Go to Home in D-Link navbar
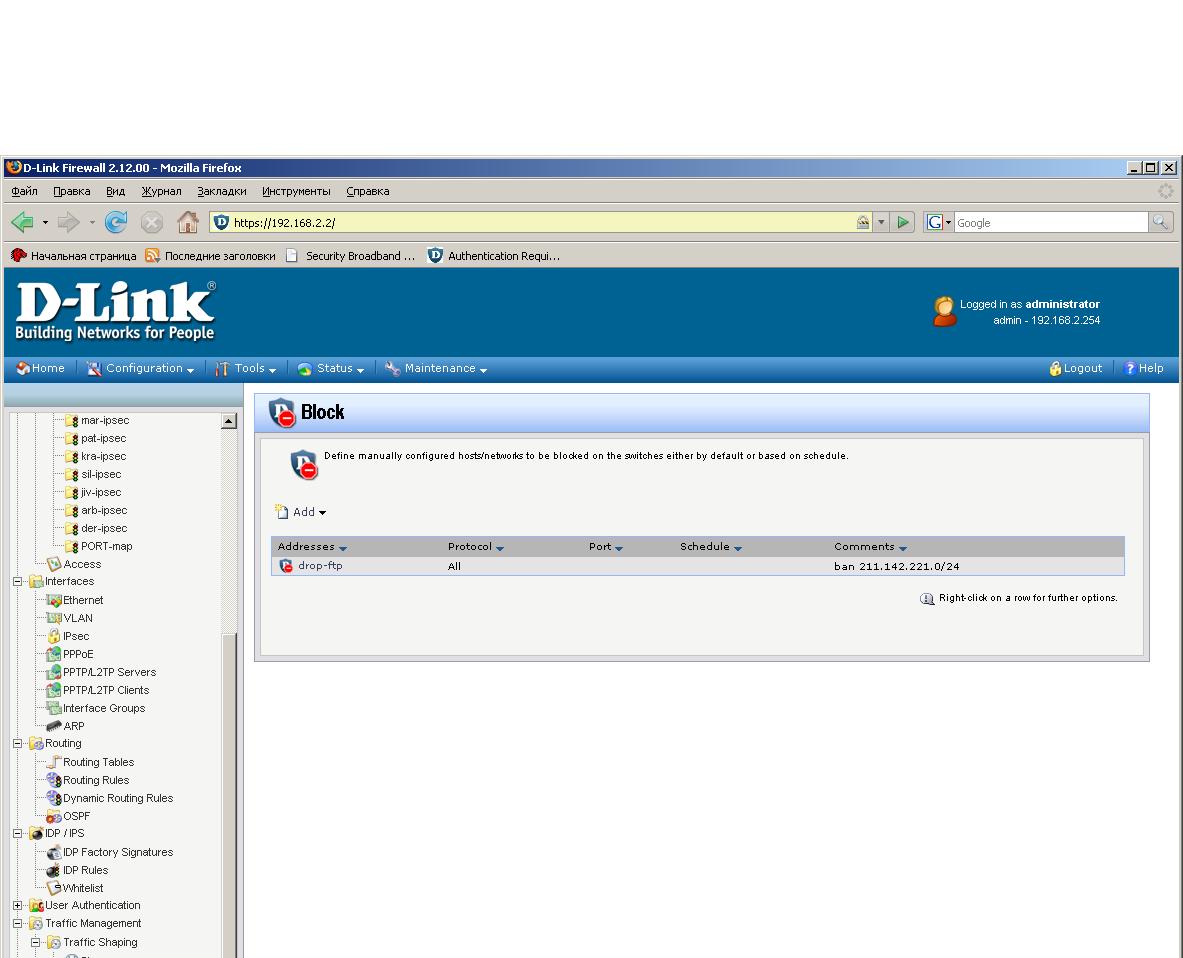The height and width of the screenshot is (958, 1183). [41, 368]
